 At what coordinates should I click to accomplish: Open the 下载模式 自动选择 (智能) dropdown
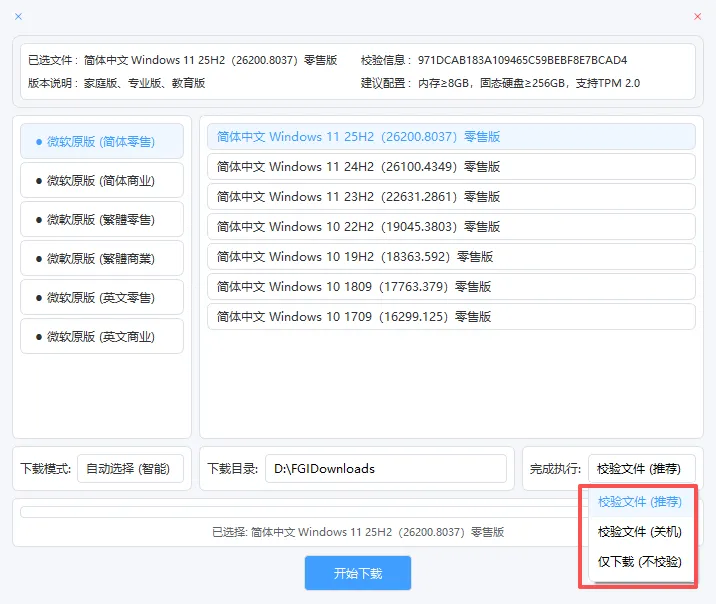pos(131,468)
